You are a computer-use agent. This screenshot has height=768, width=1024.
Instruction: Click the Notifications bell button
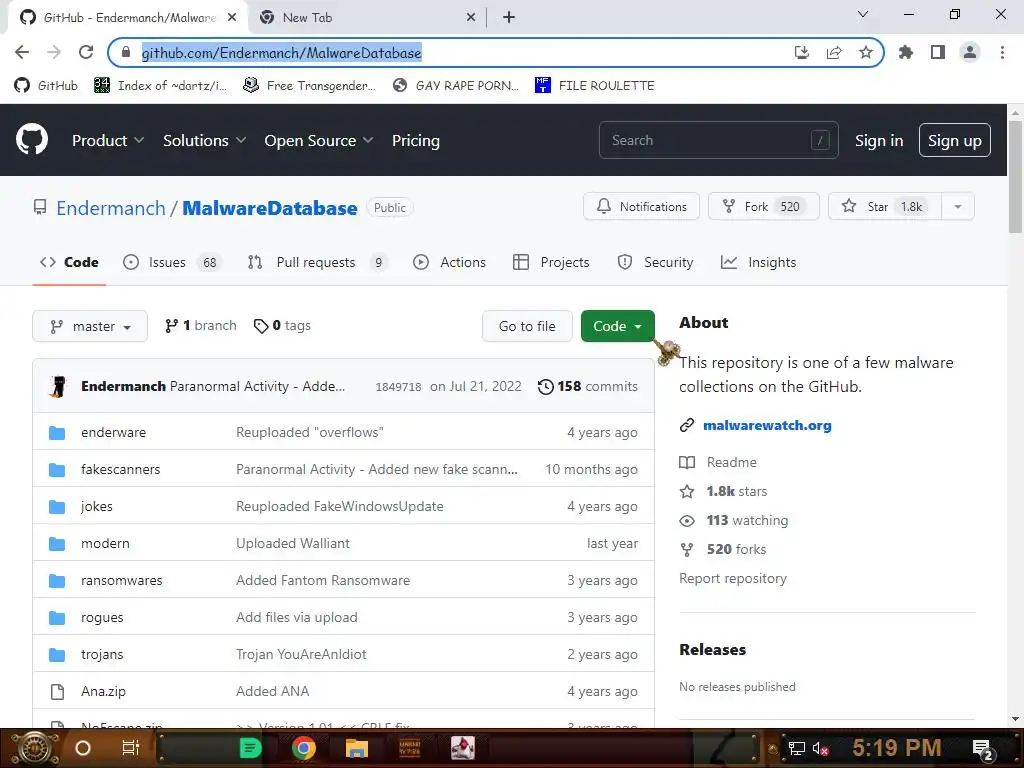click(641, 206)
